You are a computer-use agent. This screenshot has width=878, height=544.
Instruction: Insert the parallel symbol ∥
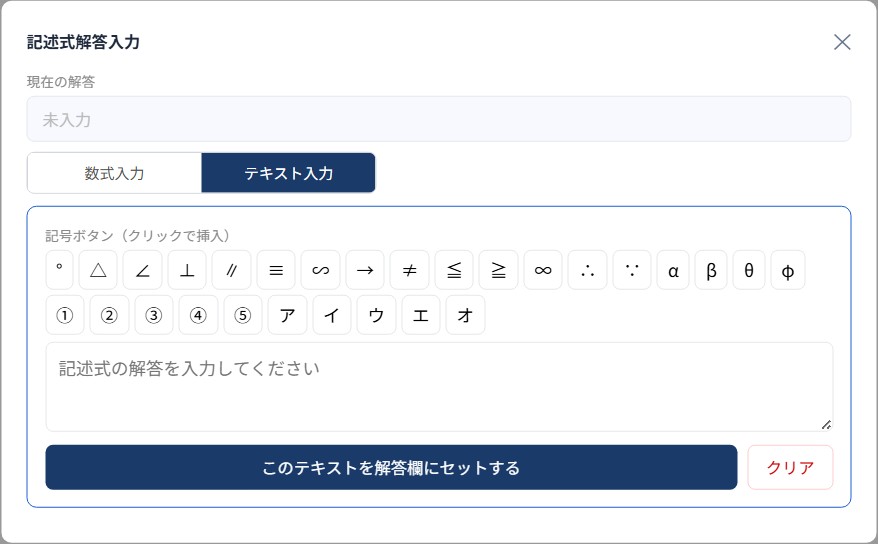coord(231,270)
